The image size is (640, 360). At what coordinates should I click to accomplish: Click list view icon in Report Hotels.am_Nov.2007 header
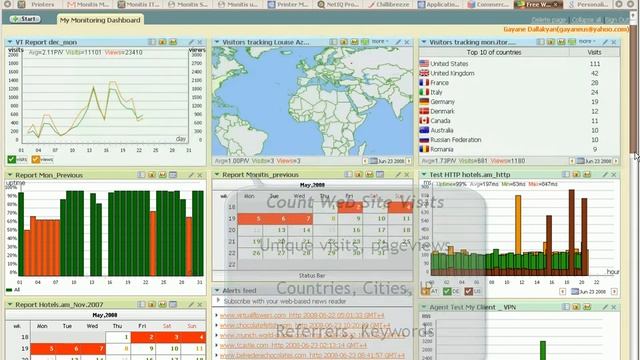[x=141, y=304]
